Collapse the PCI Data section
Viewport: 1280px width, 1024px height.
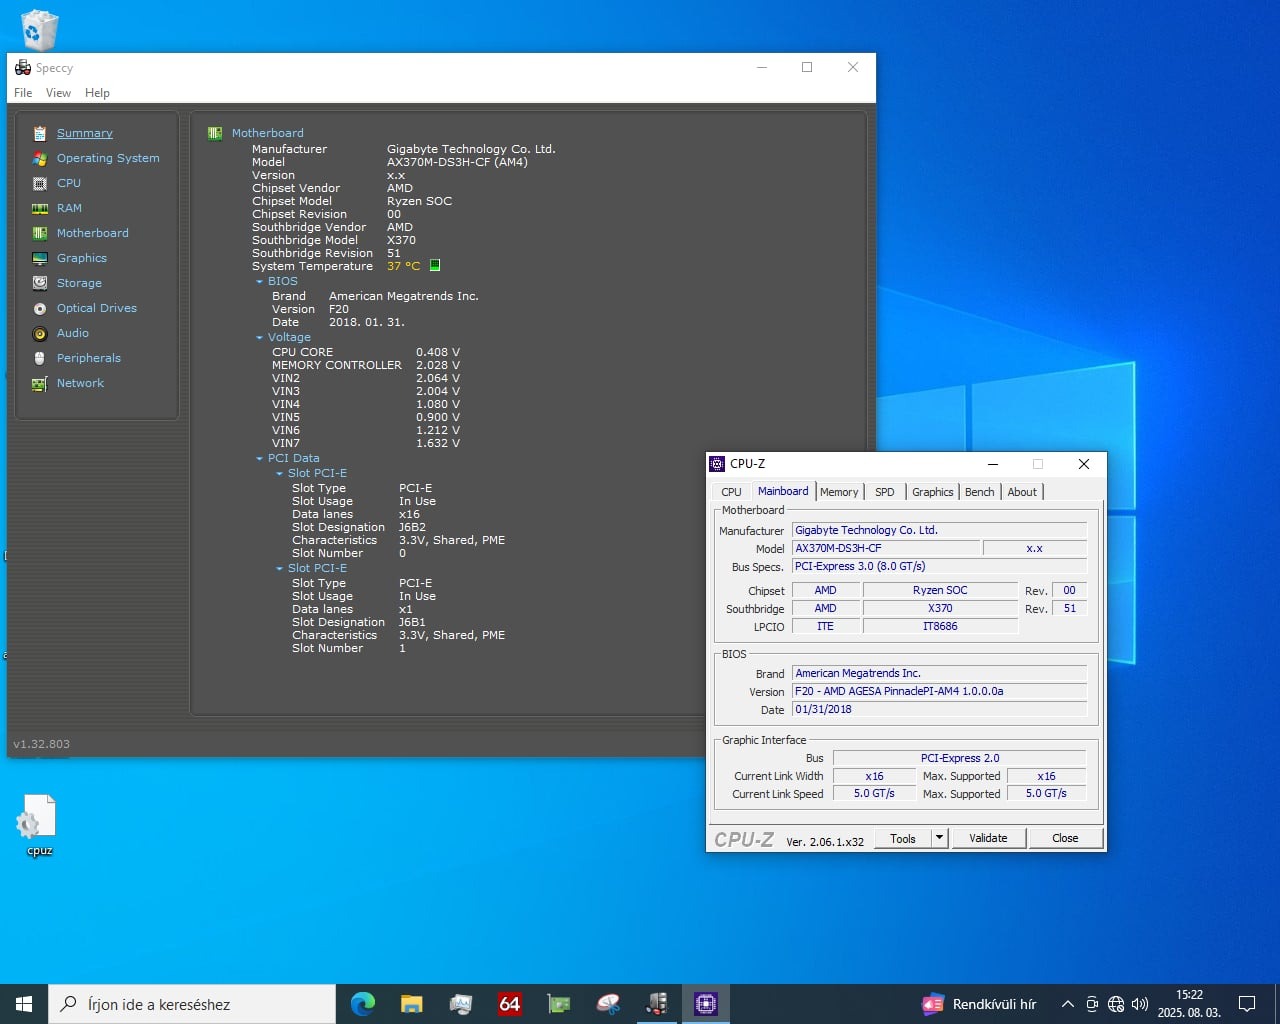point(260,459)
